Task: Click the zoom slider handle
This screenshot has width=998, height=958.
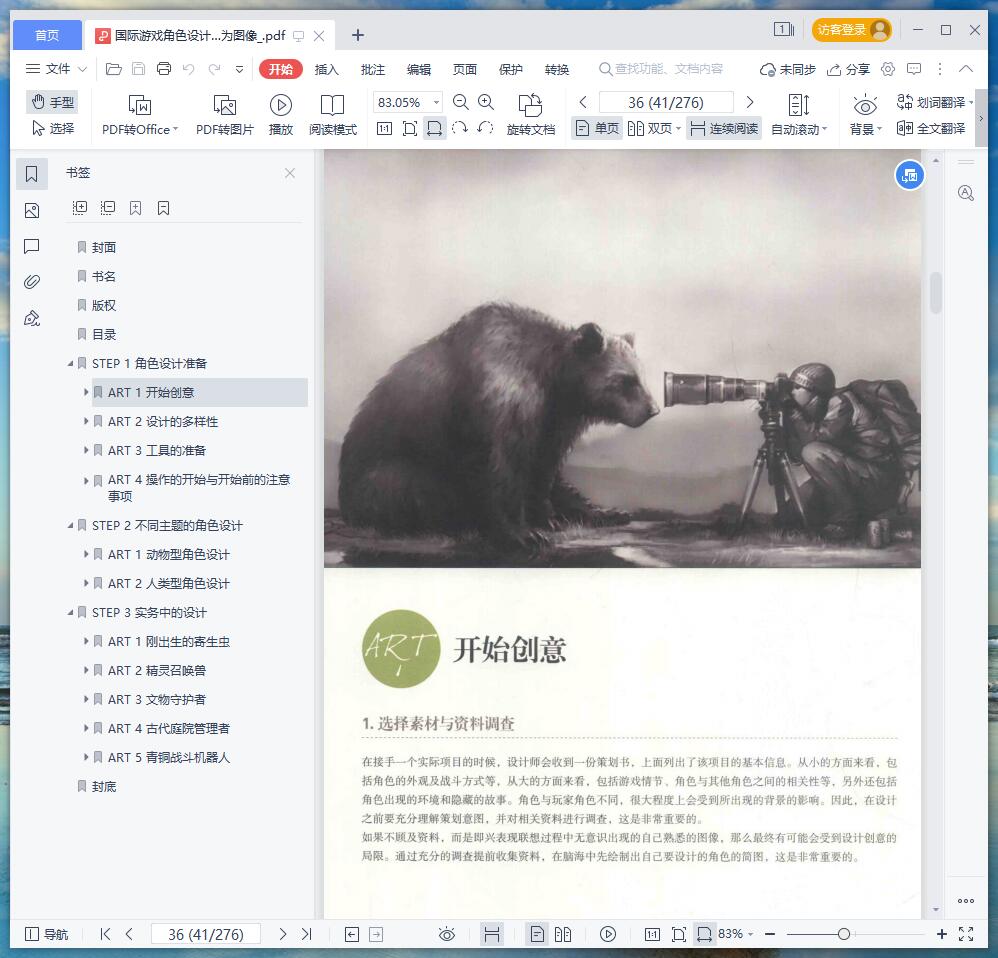Action: pyautogui.click(x=844, y=934)
